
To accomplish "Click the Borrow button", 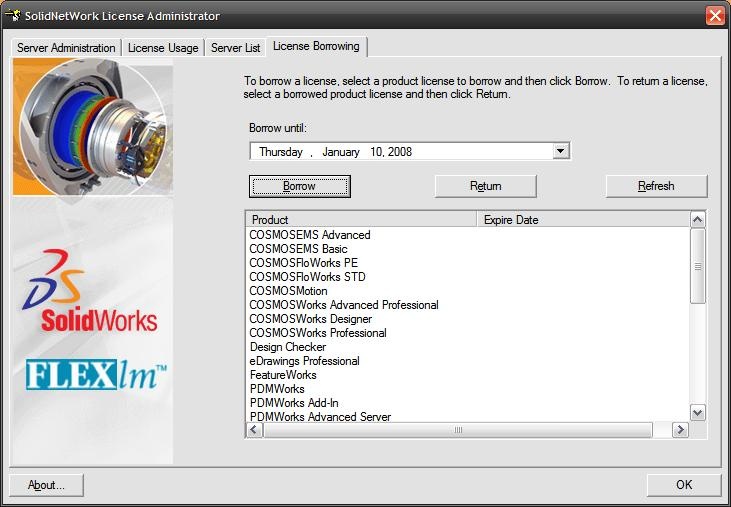I will [x=299, y=186].
